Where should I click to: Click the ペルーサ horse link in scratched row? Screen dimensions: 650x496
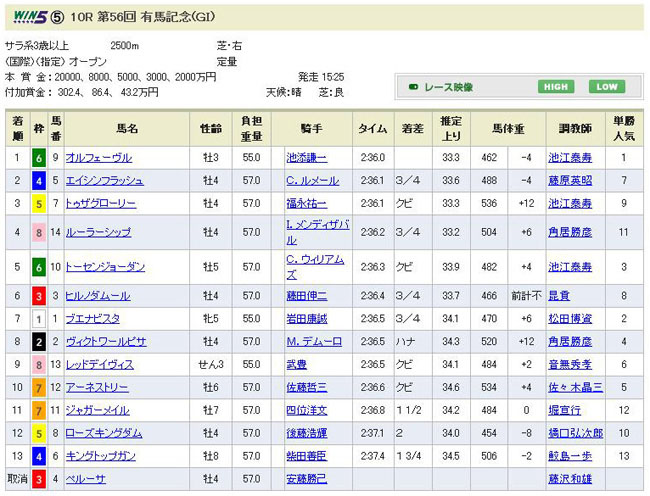point(85,480)
